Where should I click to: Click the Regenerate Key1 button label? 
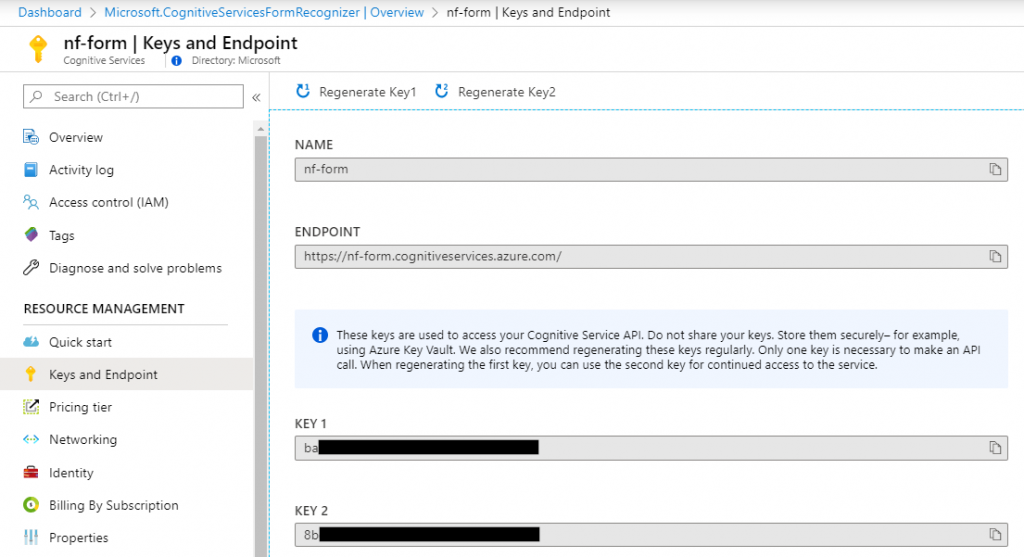(x=368, y=92)
